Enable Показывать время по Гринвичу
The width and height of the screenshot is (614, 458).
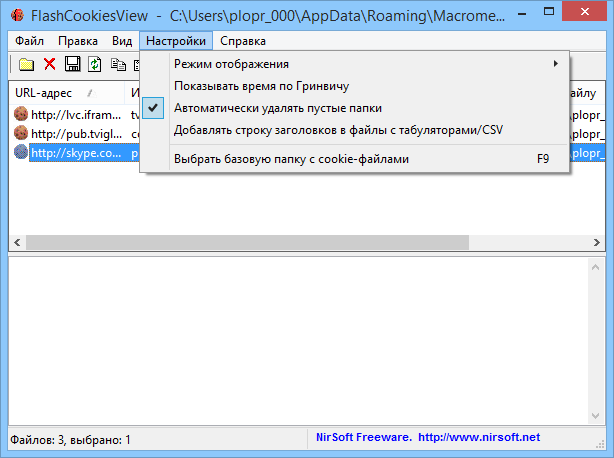click(354, 86)
